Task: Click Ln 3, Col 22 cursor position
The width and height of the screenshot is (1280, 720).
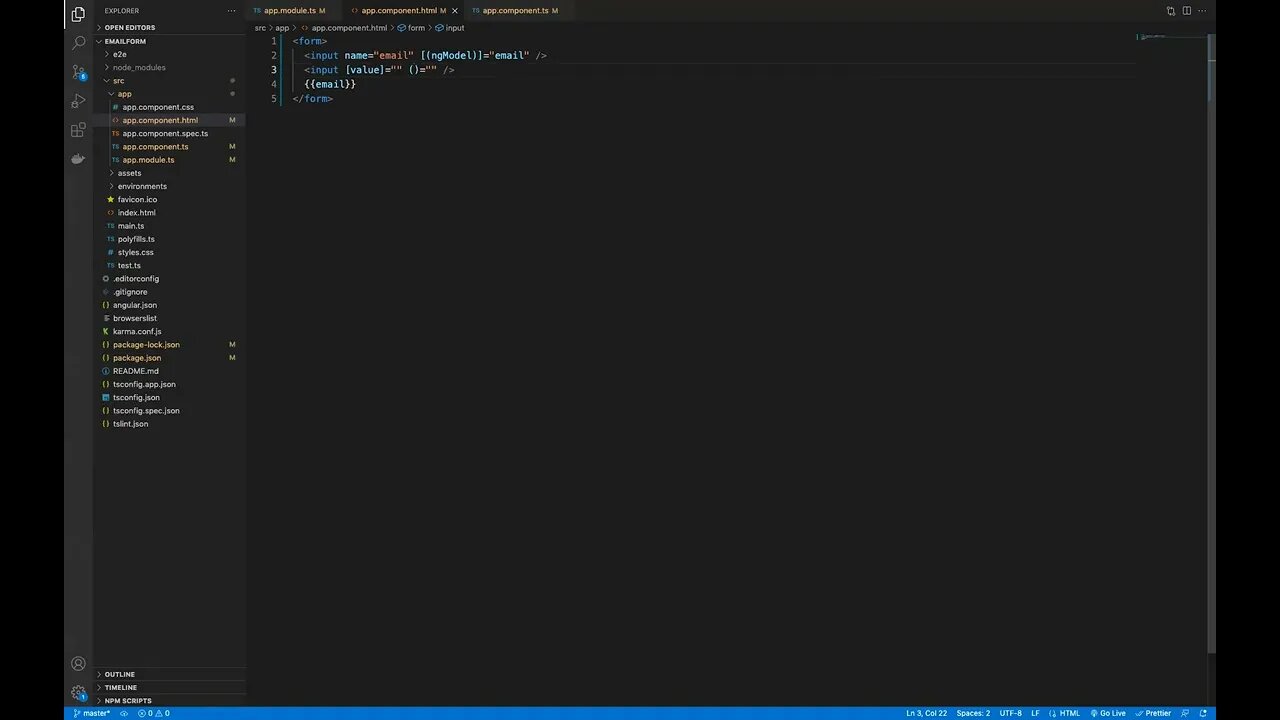Action: pos(926,713)
